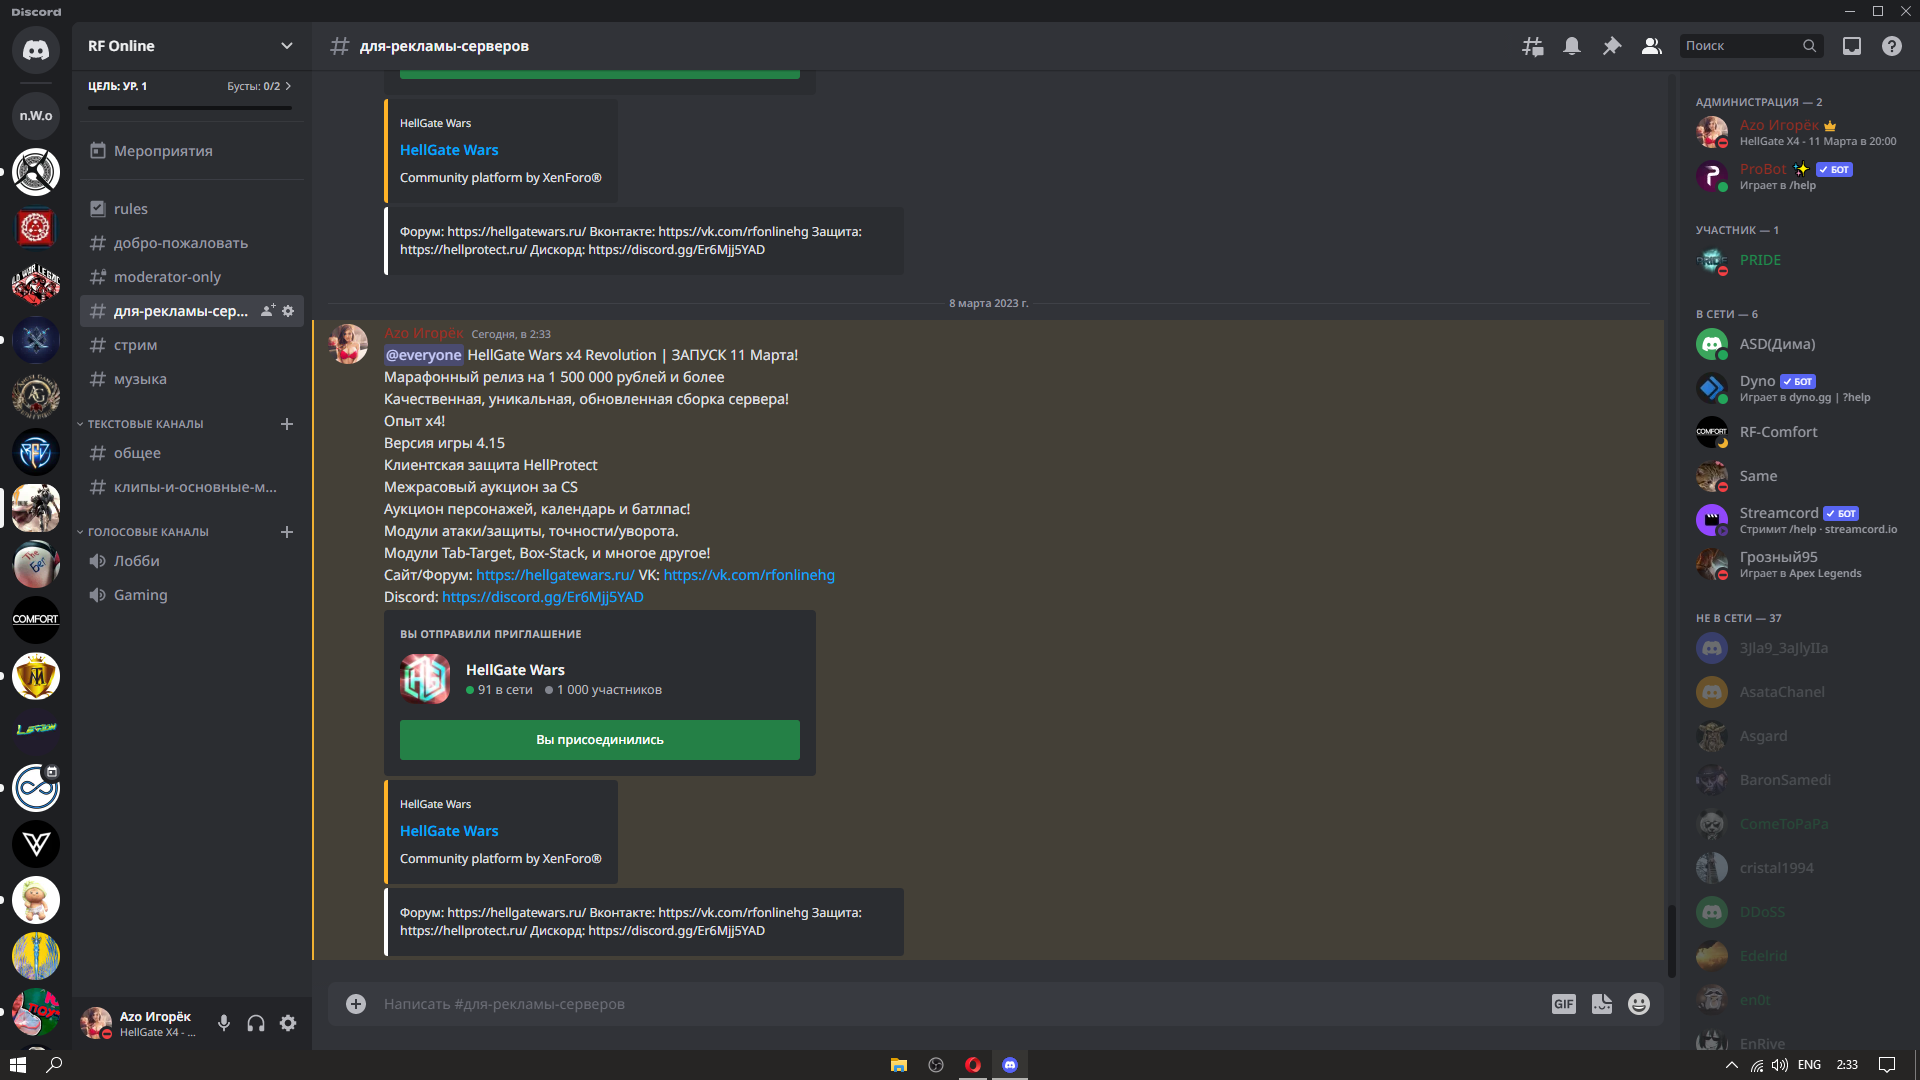Screen dimensions: 1920x1080
Task: Open own user panel Azo Игорёк
Action: click(140, 1023)
